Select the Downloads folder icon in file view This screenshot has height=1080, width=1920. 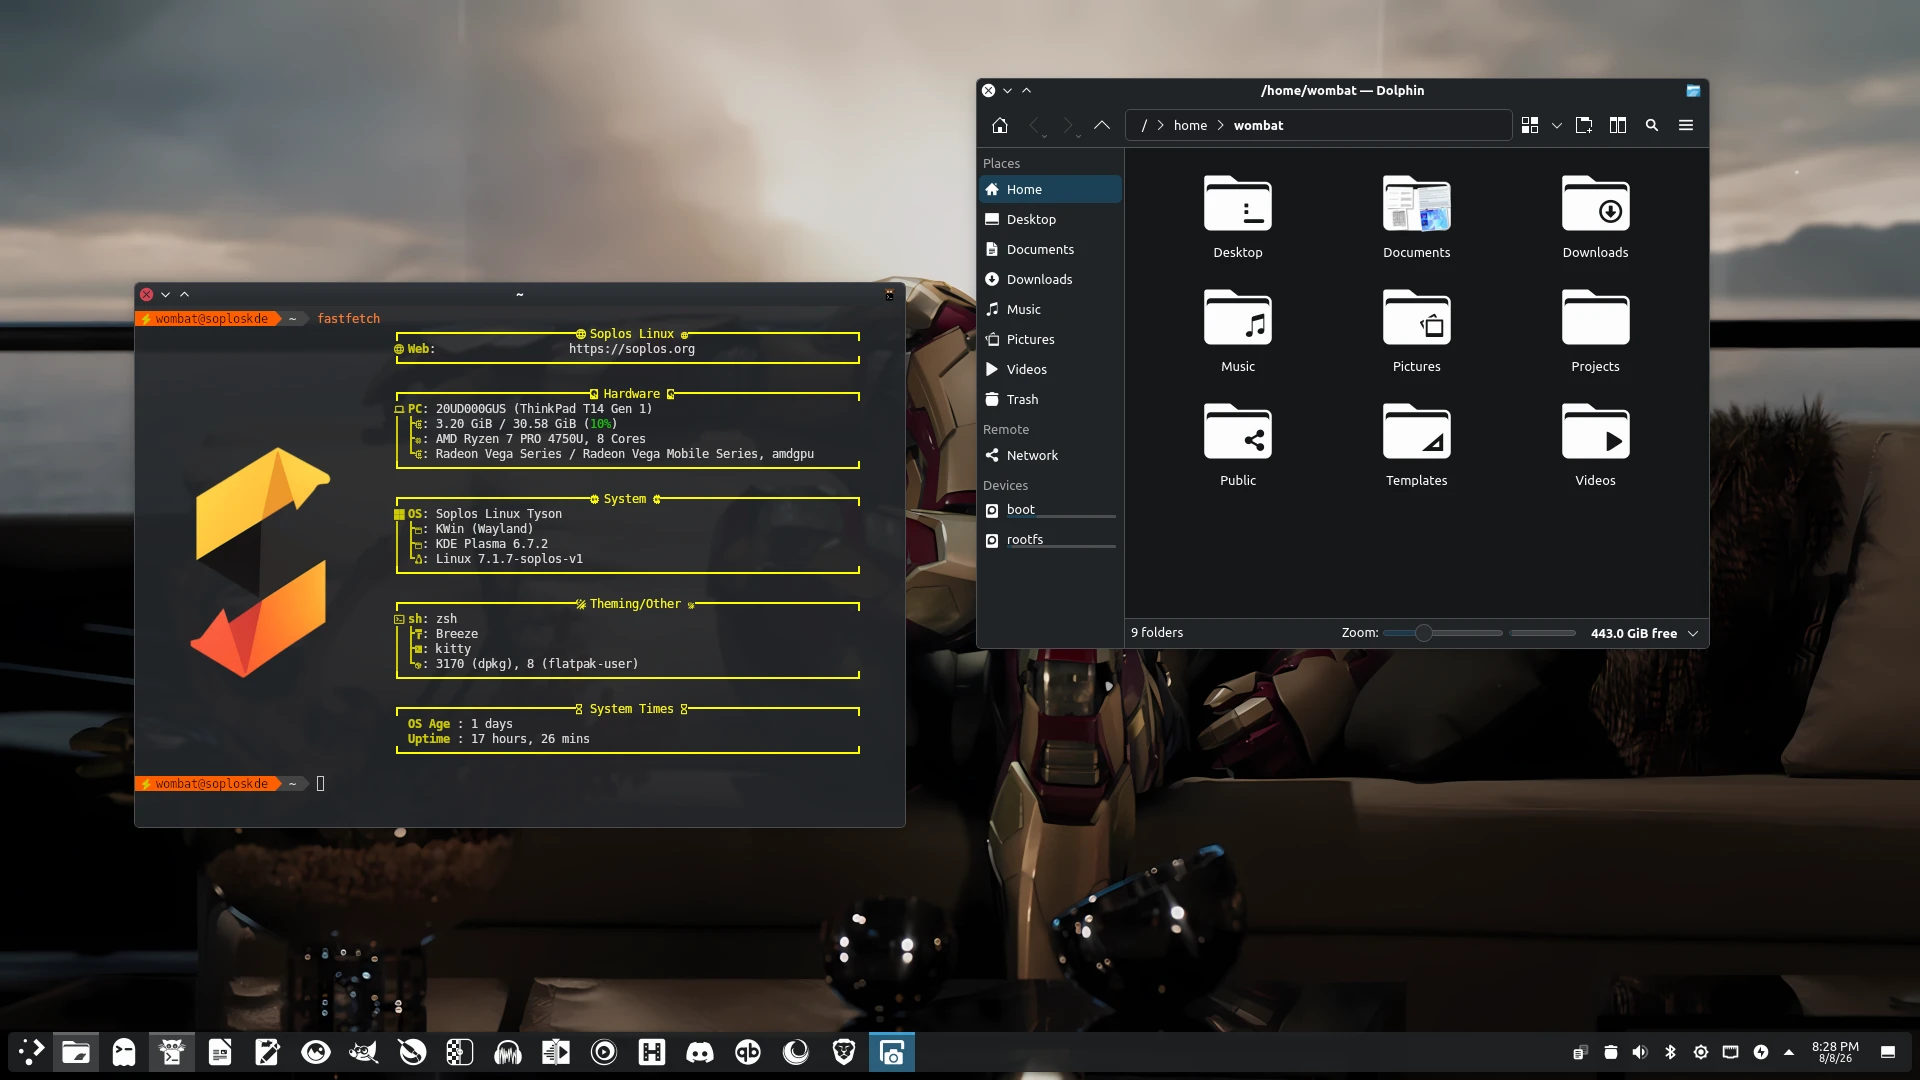tap(1596, 204)
